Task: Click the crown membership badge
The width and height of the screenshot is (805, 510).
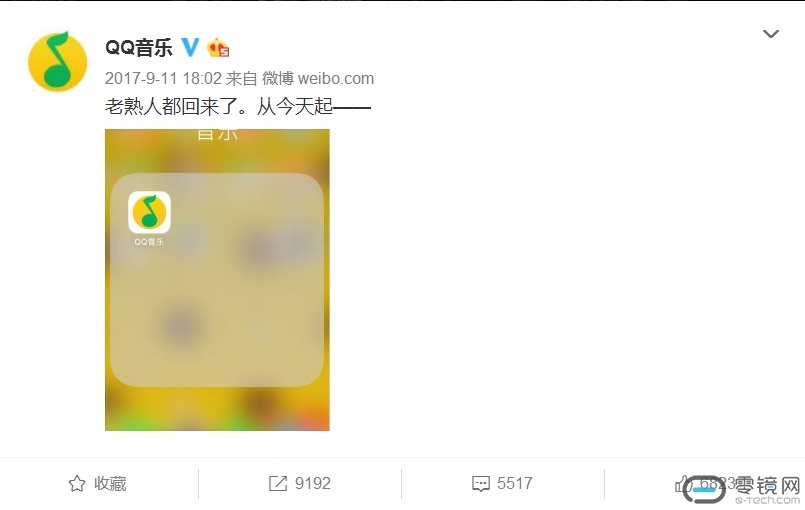Action: pos(218,48)
